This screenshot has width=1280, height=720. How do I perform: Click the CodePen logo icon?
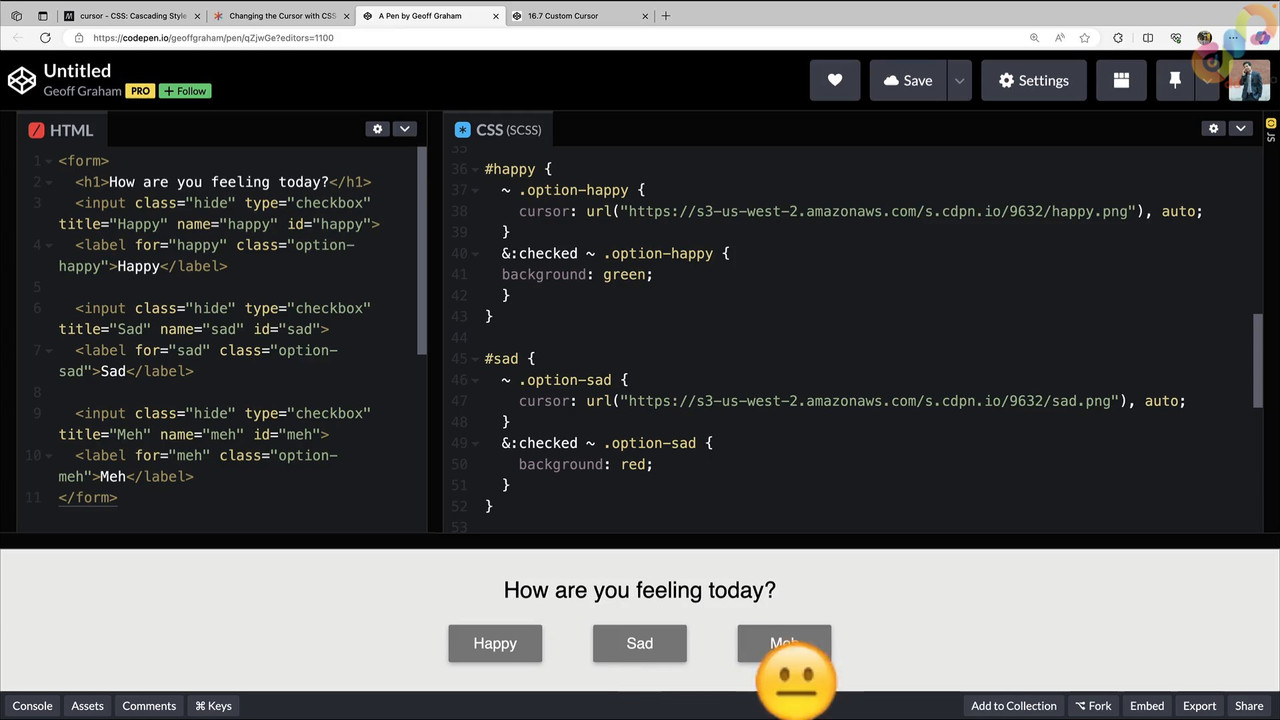point(22,81)
